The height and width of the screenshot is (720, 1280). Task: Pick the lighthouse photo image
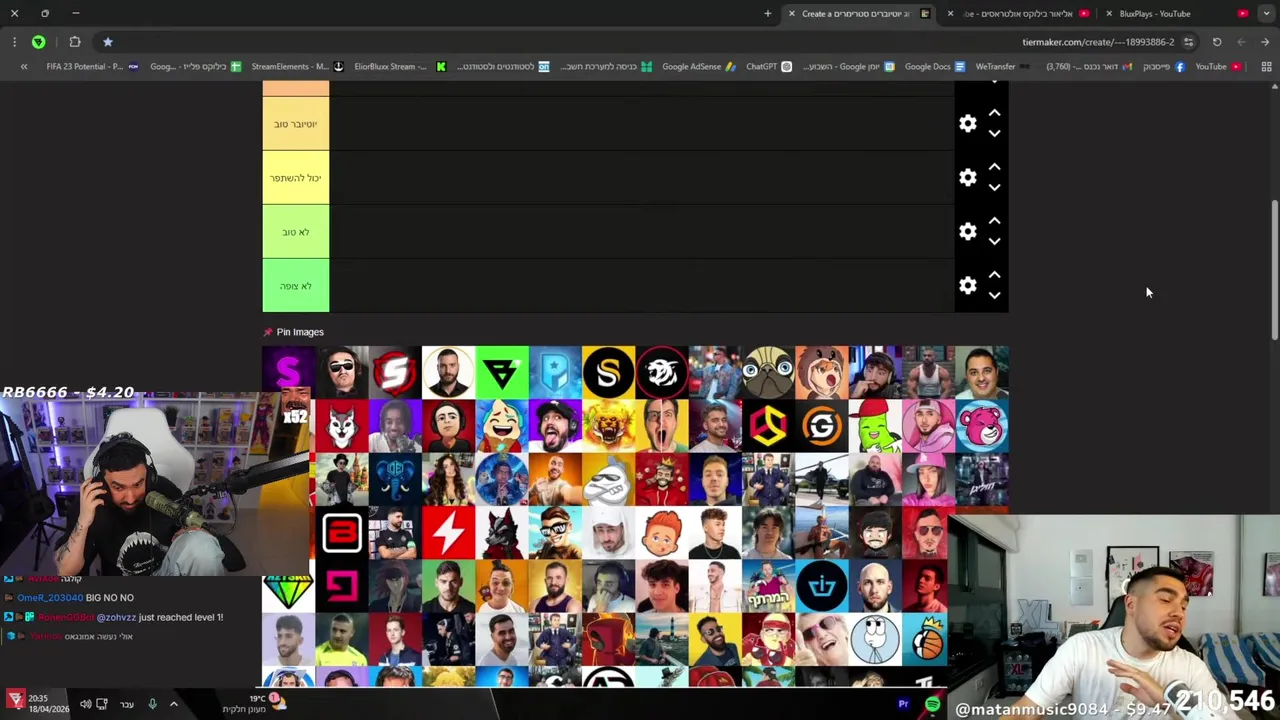coord(662,640)
